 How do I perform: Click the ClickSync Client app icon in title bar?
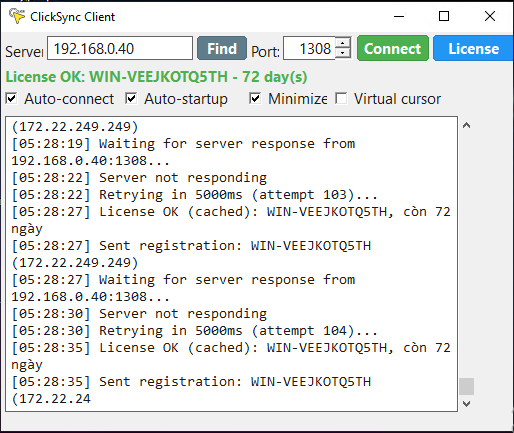(17, 16)
